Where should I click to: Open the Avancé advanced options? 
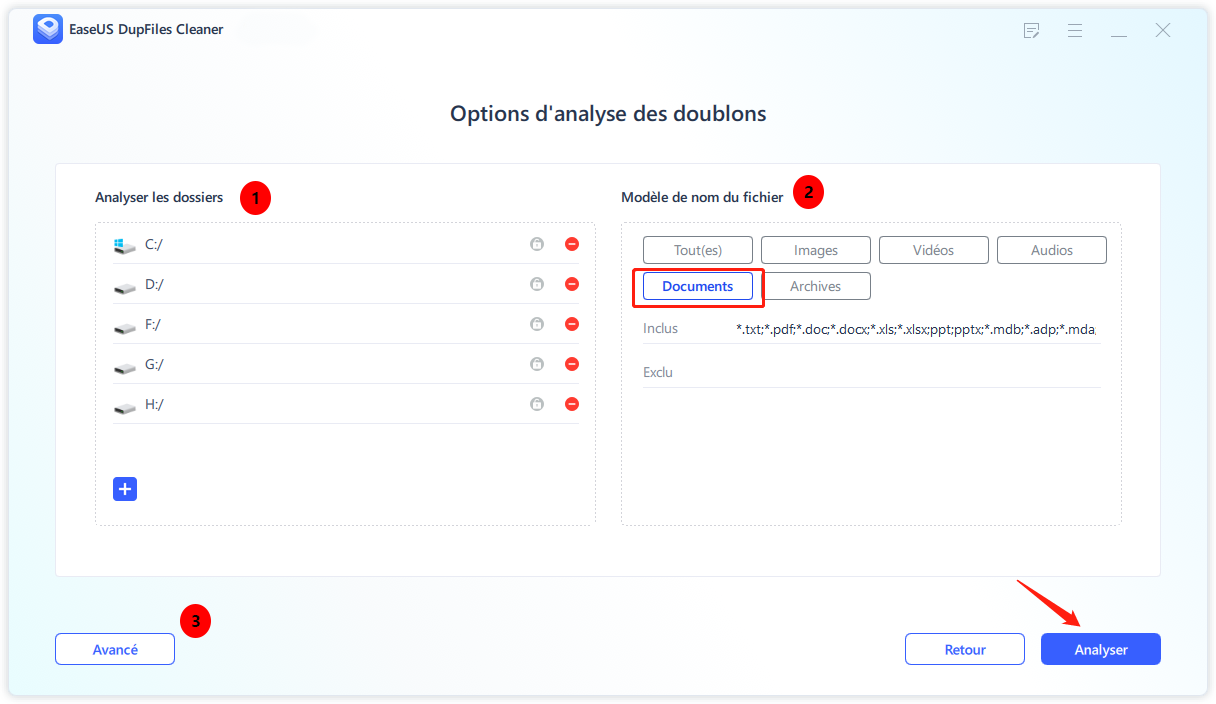point(115,649)
